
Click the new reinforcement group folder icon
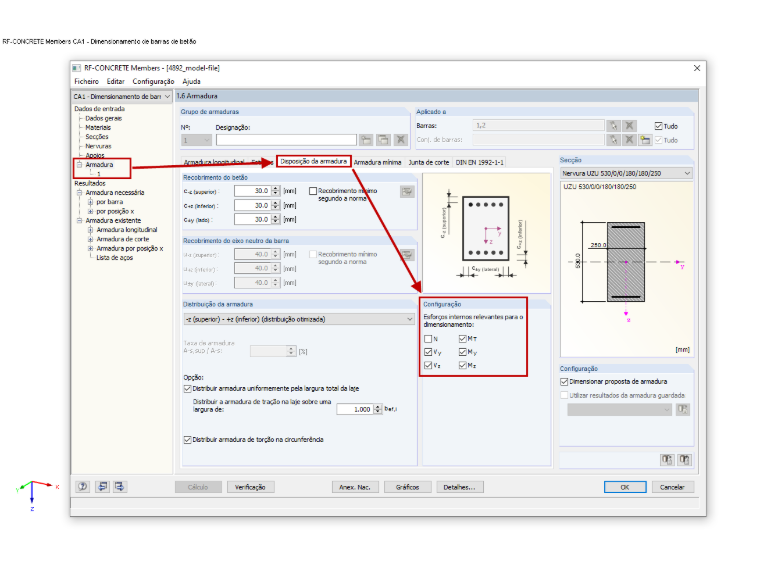point(366,140)
